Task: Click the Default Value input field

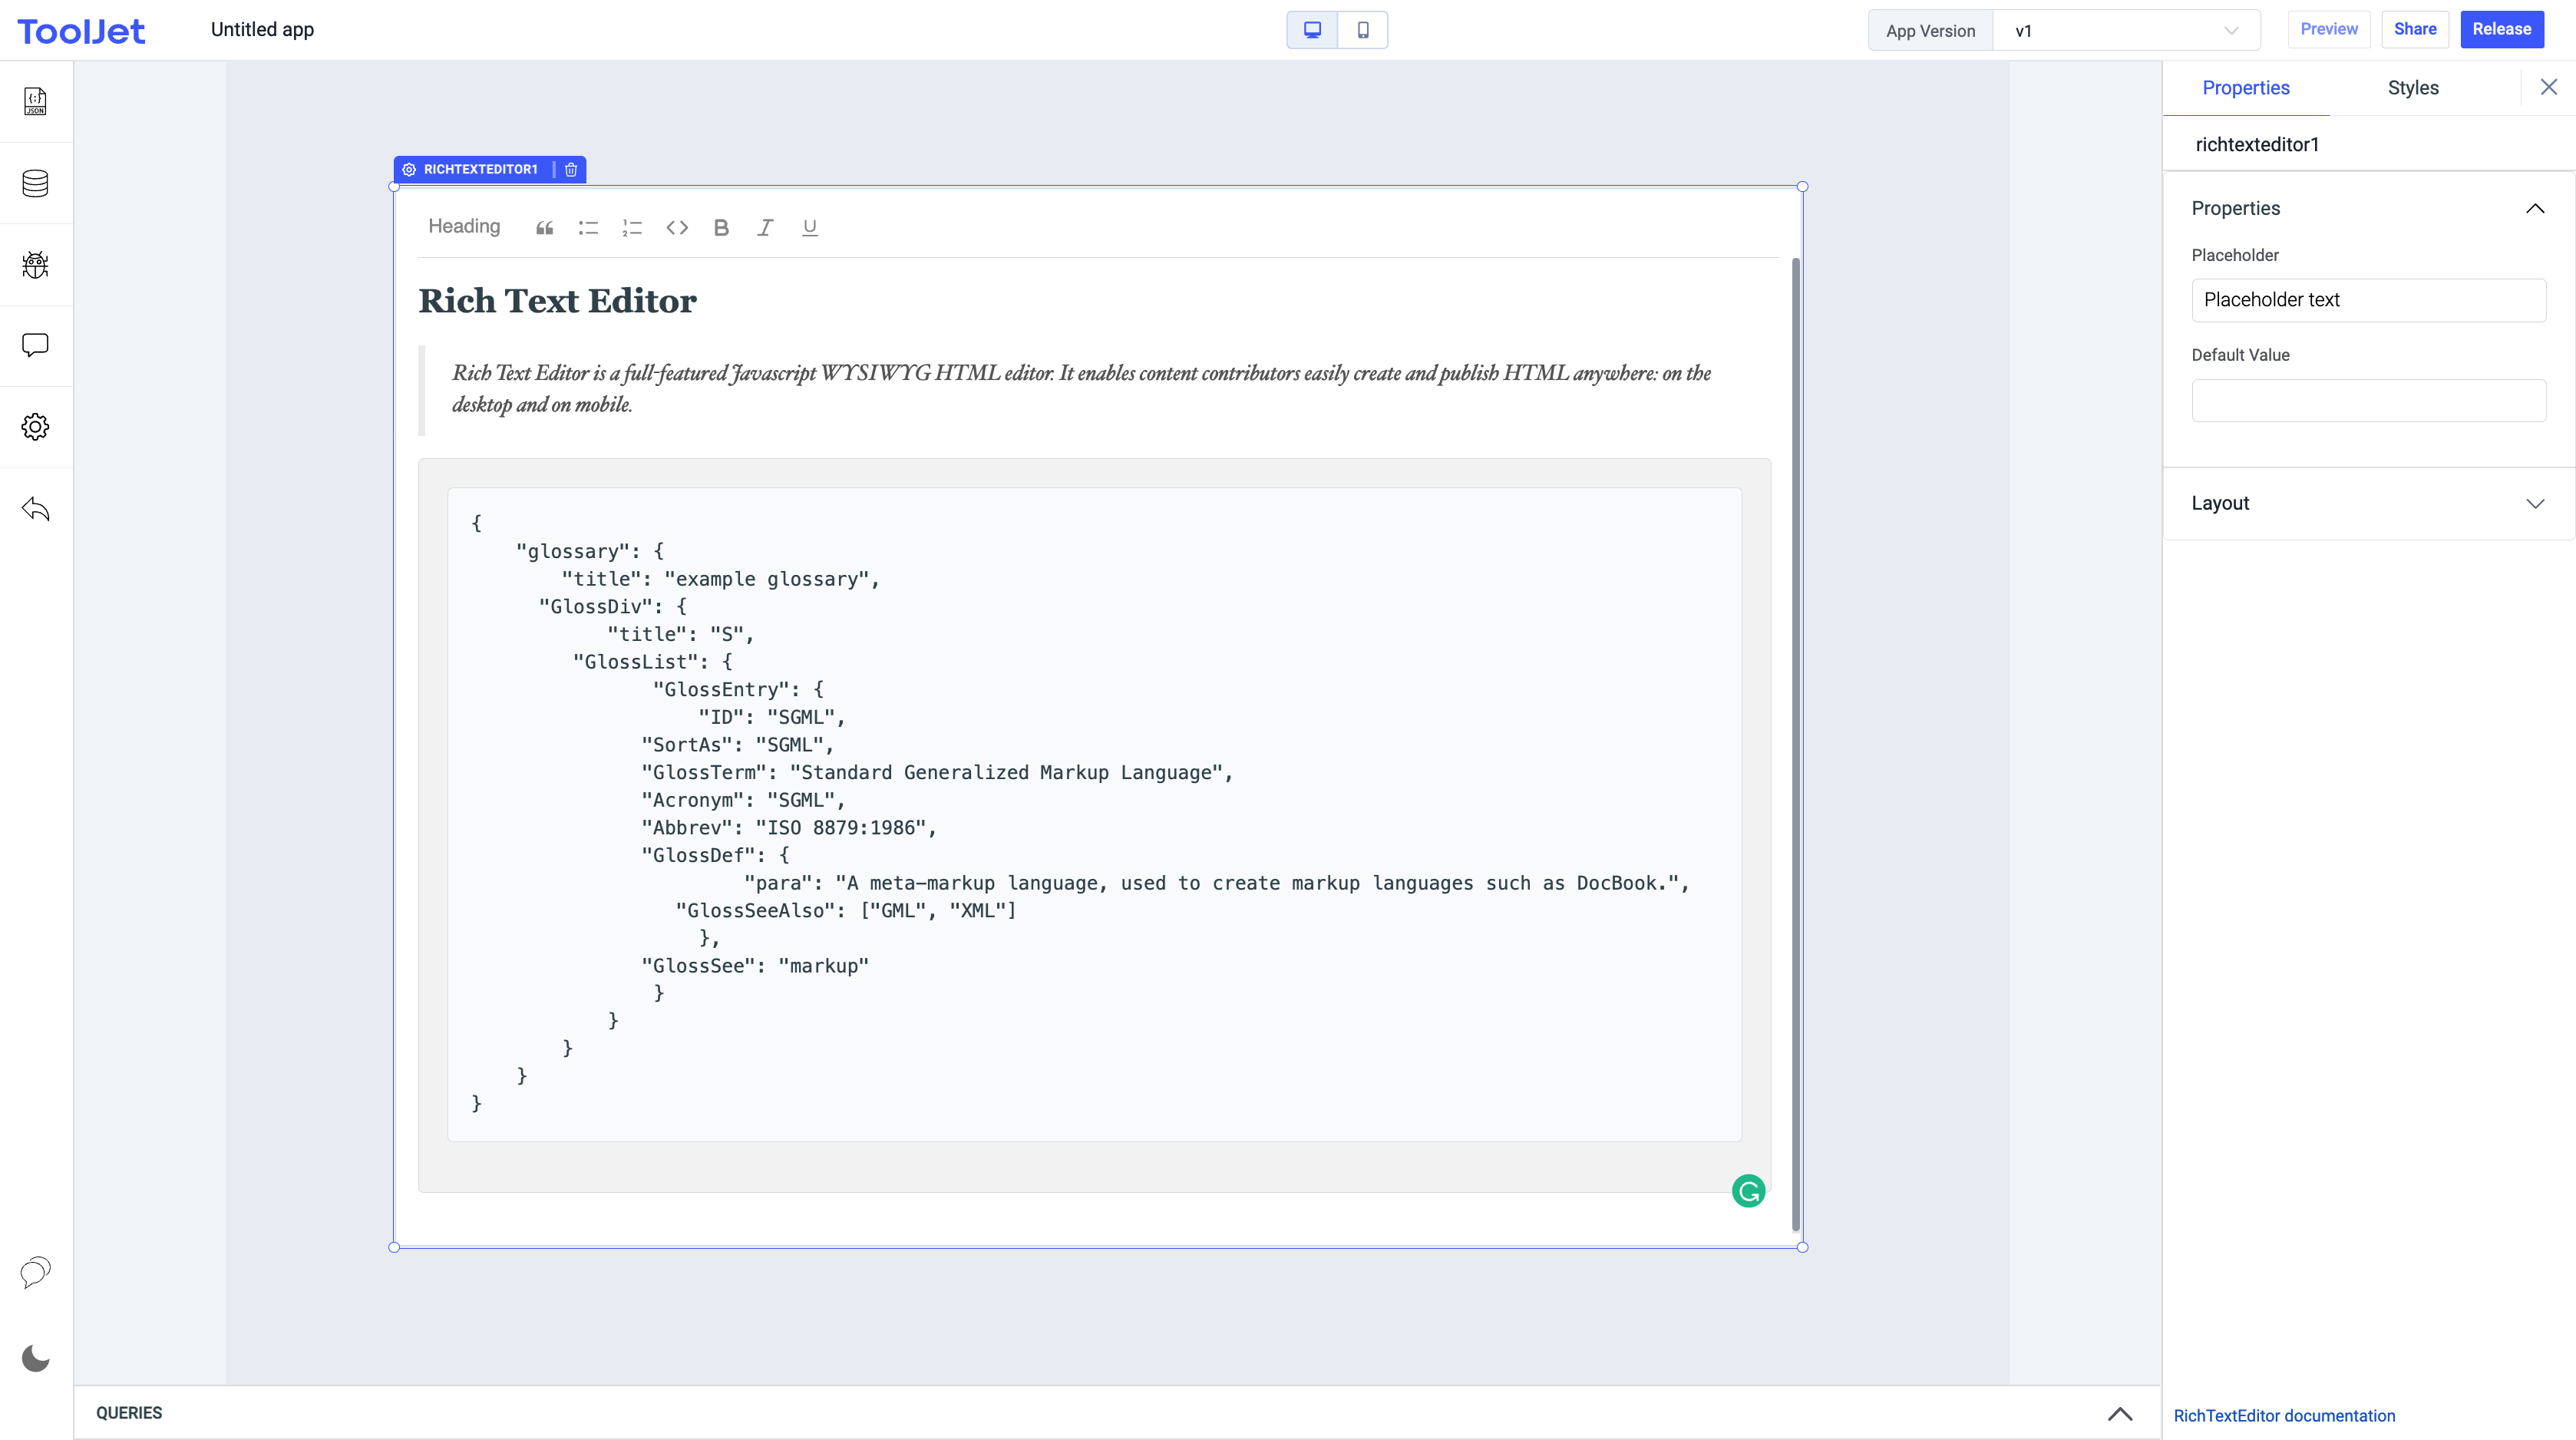Action: pyautogui.click(x=2368, y=400)
